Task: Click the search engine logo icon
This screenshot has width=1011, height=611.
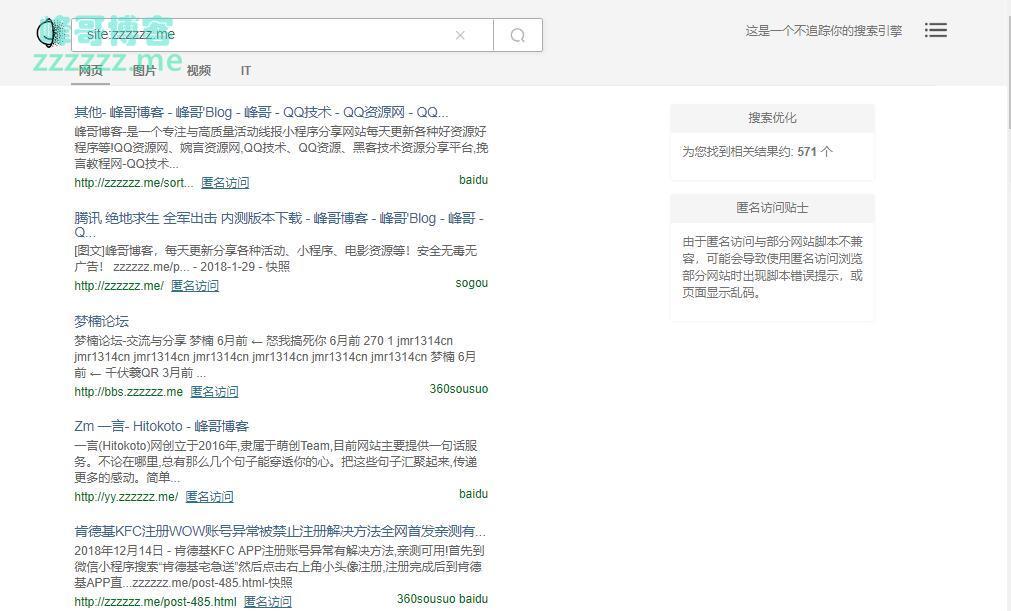Action: tap(48, 33)
